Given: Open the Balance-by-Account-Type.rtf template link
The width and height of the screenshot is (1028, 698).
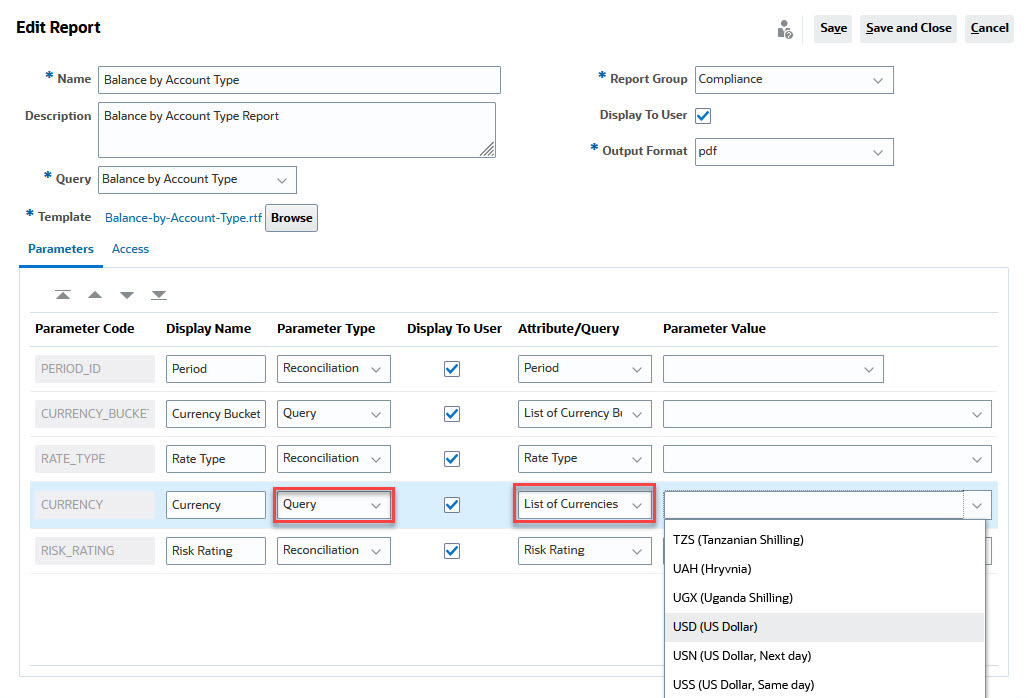Looking at the screenshot, I should point(183,218).
